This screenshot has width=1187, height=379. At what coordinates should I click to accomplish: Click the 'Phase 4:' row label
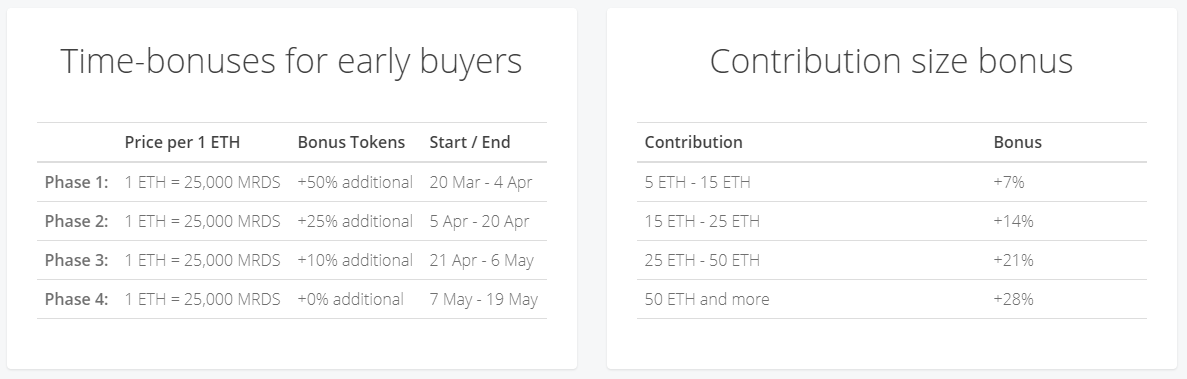click(x=76, y=299)
